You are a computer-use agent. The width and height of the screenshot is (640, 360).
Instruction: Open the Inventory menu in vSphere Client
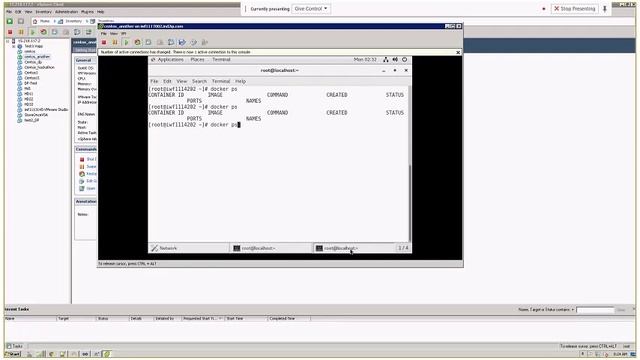tap(44, 12)
